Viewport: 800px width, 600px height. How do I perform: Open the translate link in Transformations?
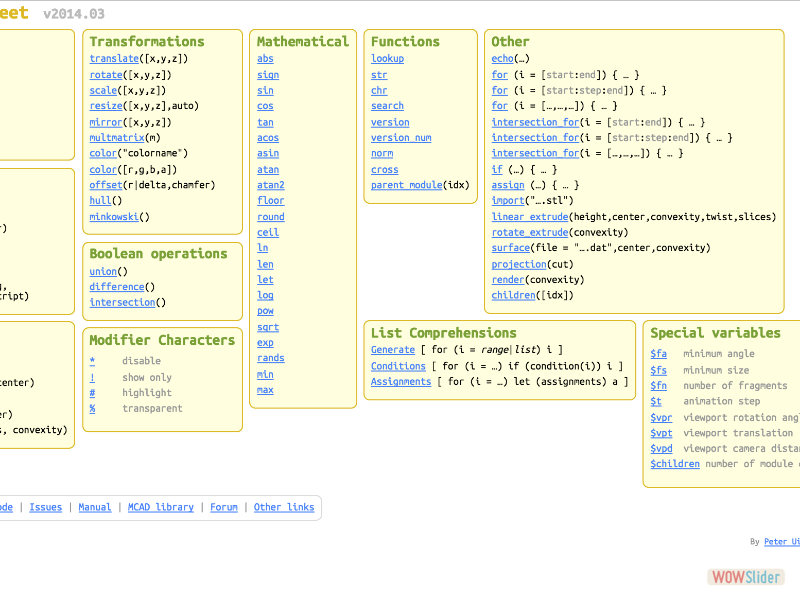pyautogui.click(x=114, y=59)
